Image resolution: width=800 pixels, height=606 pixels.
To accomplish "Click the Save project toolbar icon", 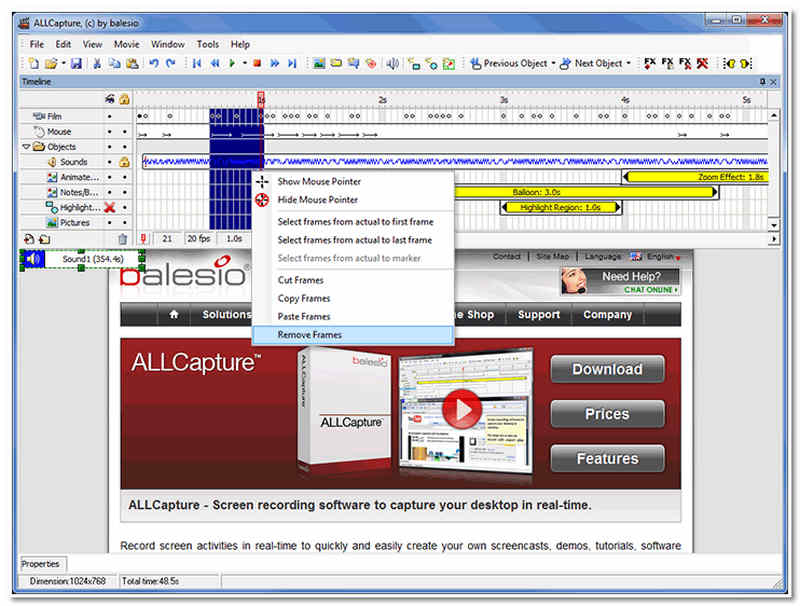I will pyautogui.click(x=75, y=63).
